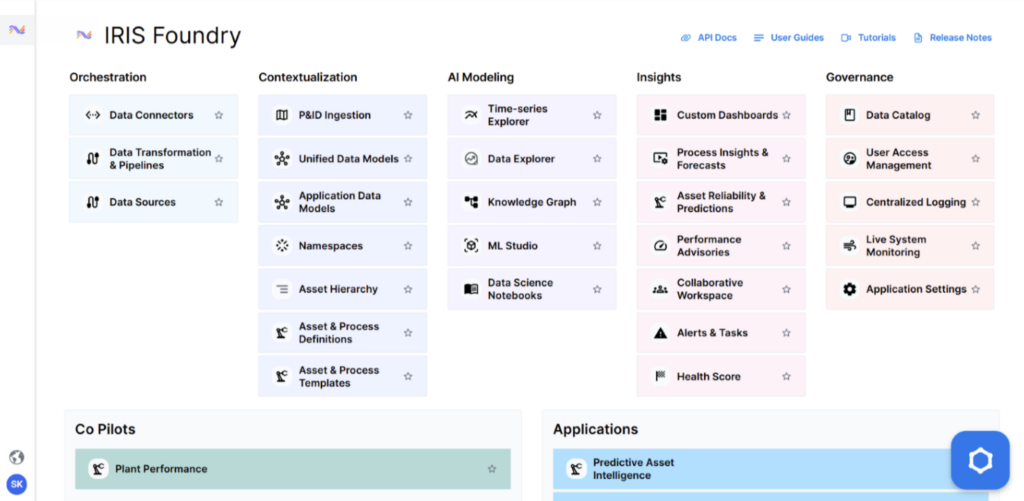Click the Collaborative Workspace label
Image resolution: width=1024 pixels, height=501 pixels.
(710, 289)
